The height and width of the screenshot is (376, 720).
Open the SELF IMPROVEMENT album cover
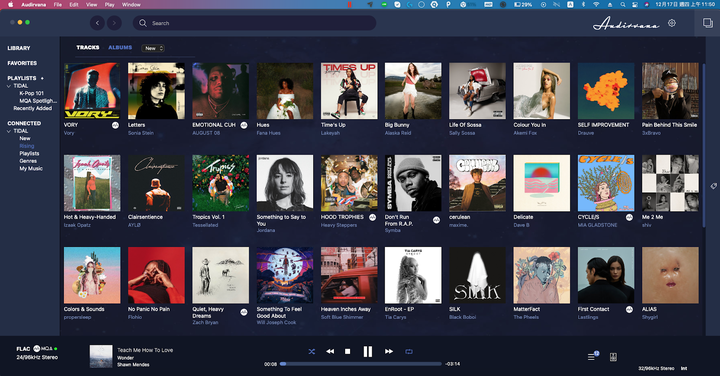click(x=606, y=91)
